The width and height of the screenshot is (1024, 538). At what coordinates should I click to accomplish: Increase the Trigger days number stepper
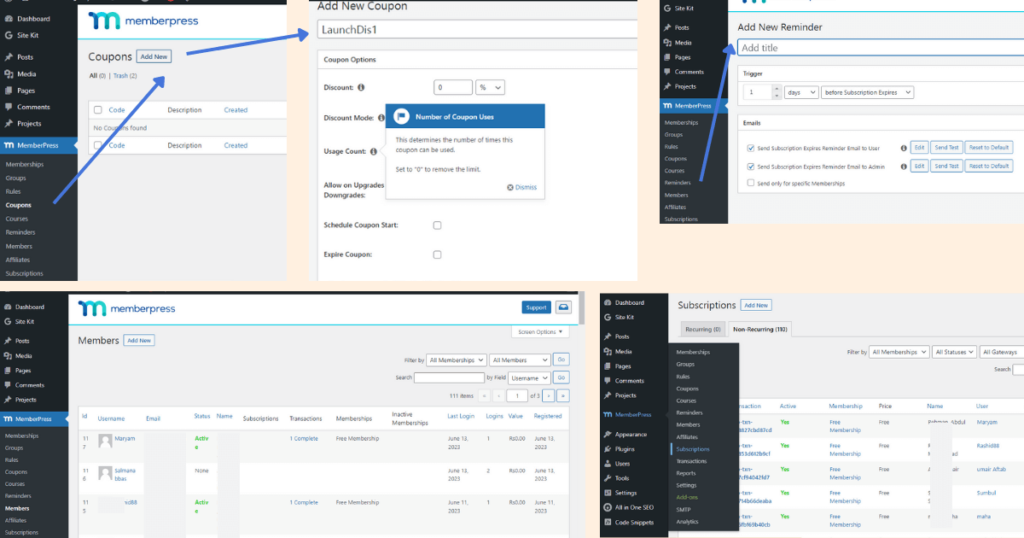pos(776,89)
